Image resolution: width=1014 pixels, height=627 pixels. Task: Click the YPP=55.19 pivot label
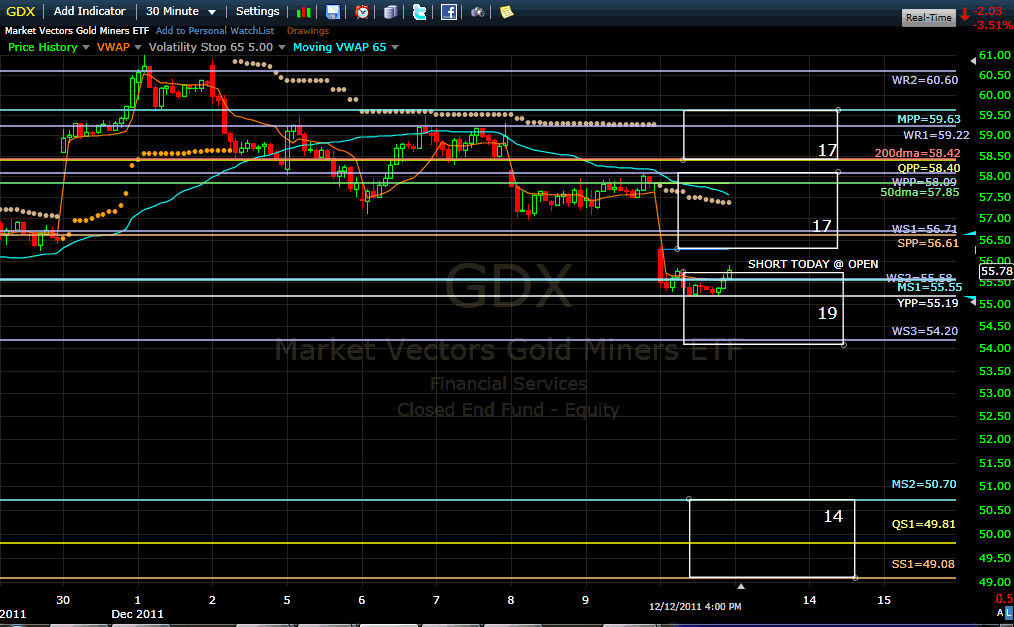tap(927, 303)
